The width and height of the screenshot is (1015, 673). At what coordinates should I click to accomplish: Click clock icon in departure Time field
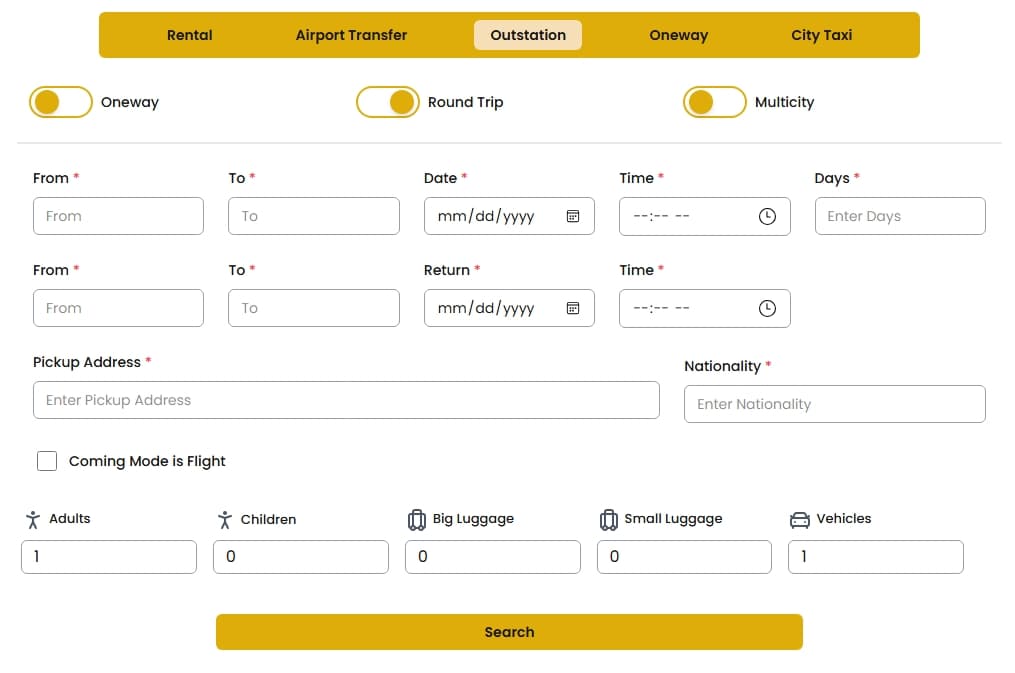coord(767,216)
